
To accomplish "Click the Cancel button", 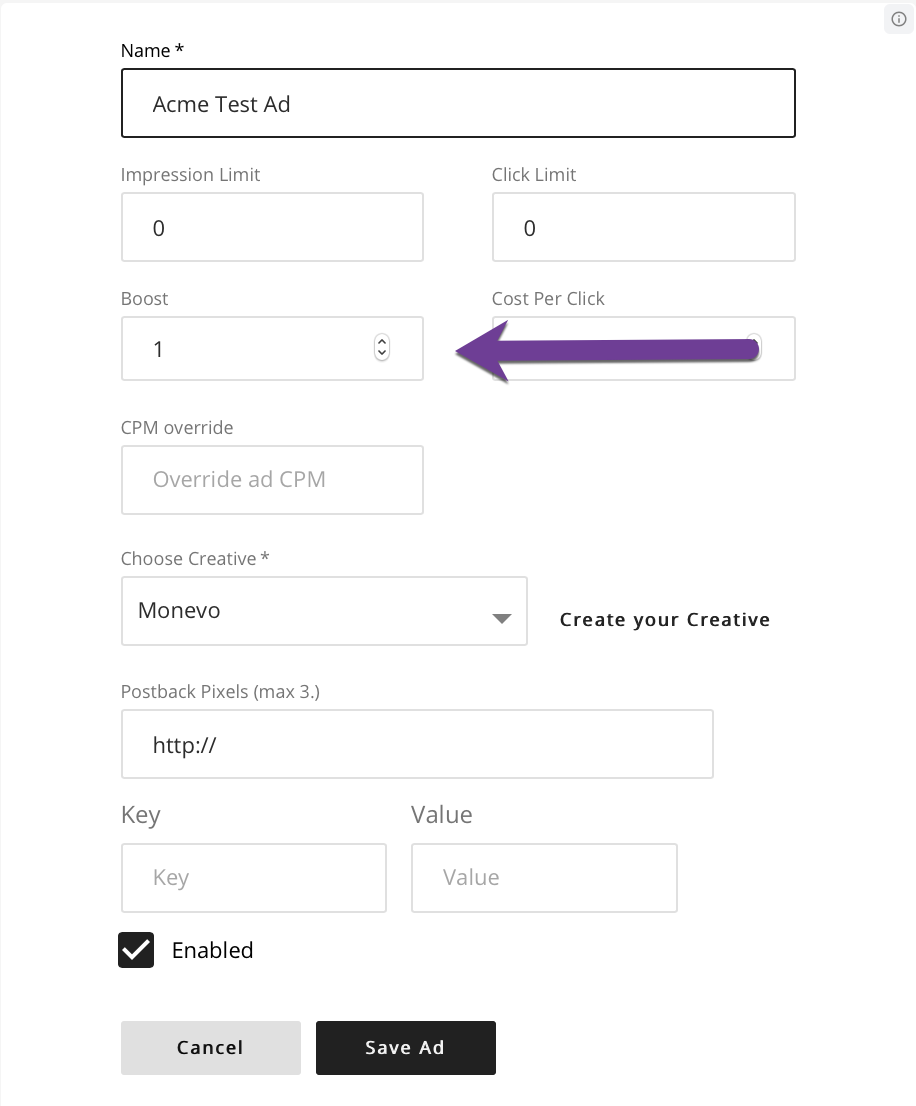I will coord(211,1047).
